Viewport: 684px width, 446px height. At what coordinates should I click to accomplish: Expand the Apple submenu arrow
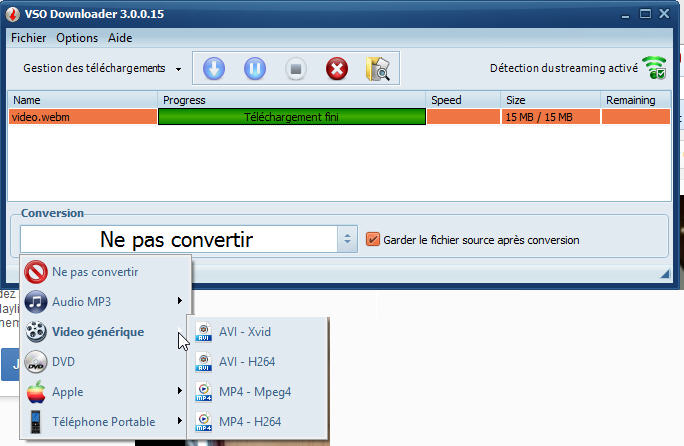pos(179,391)
